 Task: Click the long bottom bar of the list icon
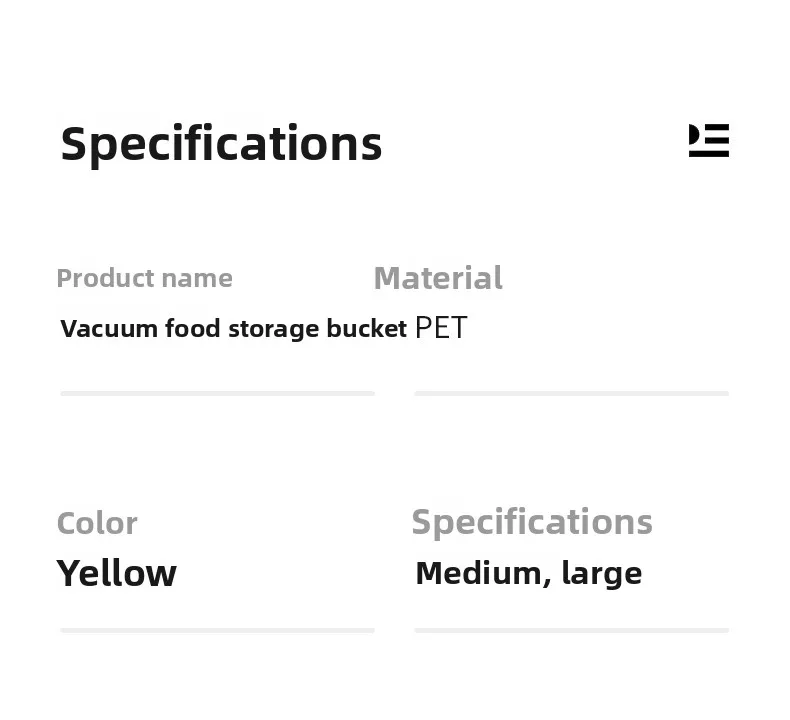pos(709,153)
